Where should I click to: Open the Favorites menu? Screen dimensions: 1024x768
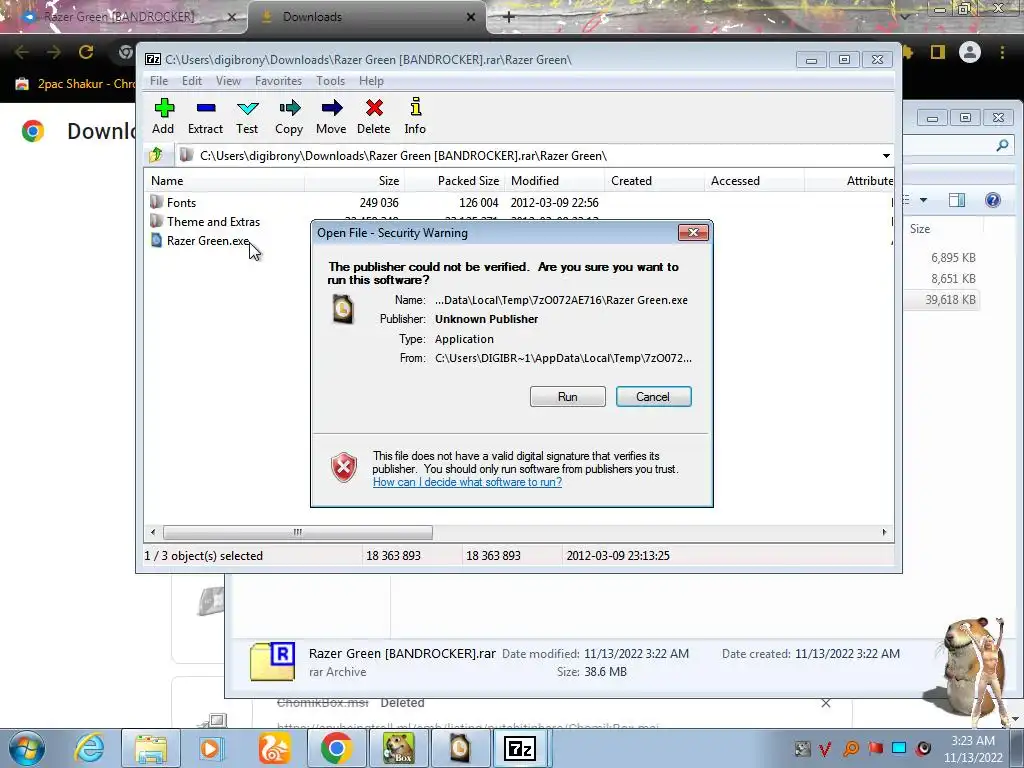tap(278, 80)
